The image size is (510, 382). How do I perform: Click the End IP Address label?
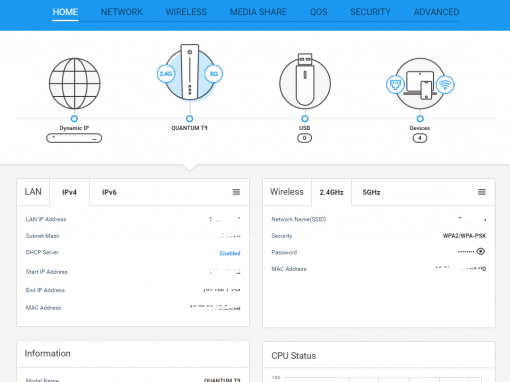[x=45, y=290]
